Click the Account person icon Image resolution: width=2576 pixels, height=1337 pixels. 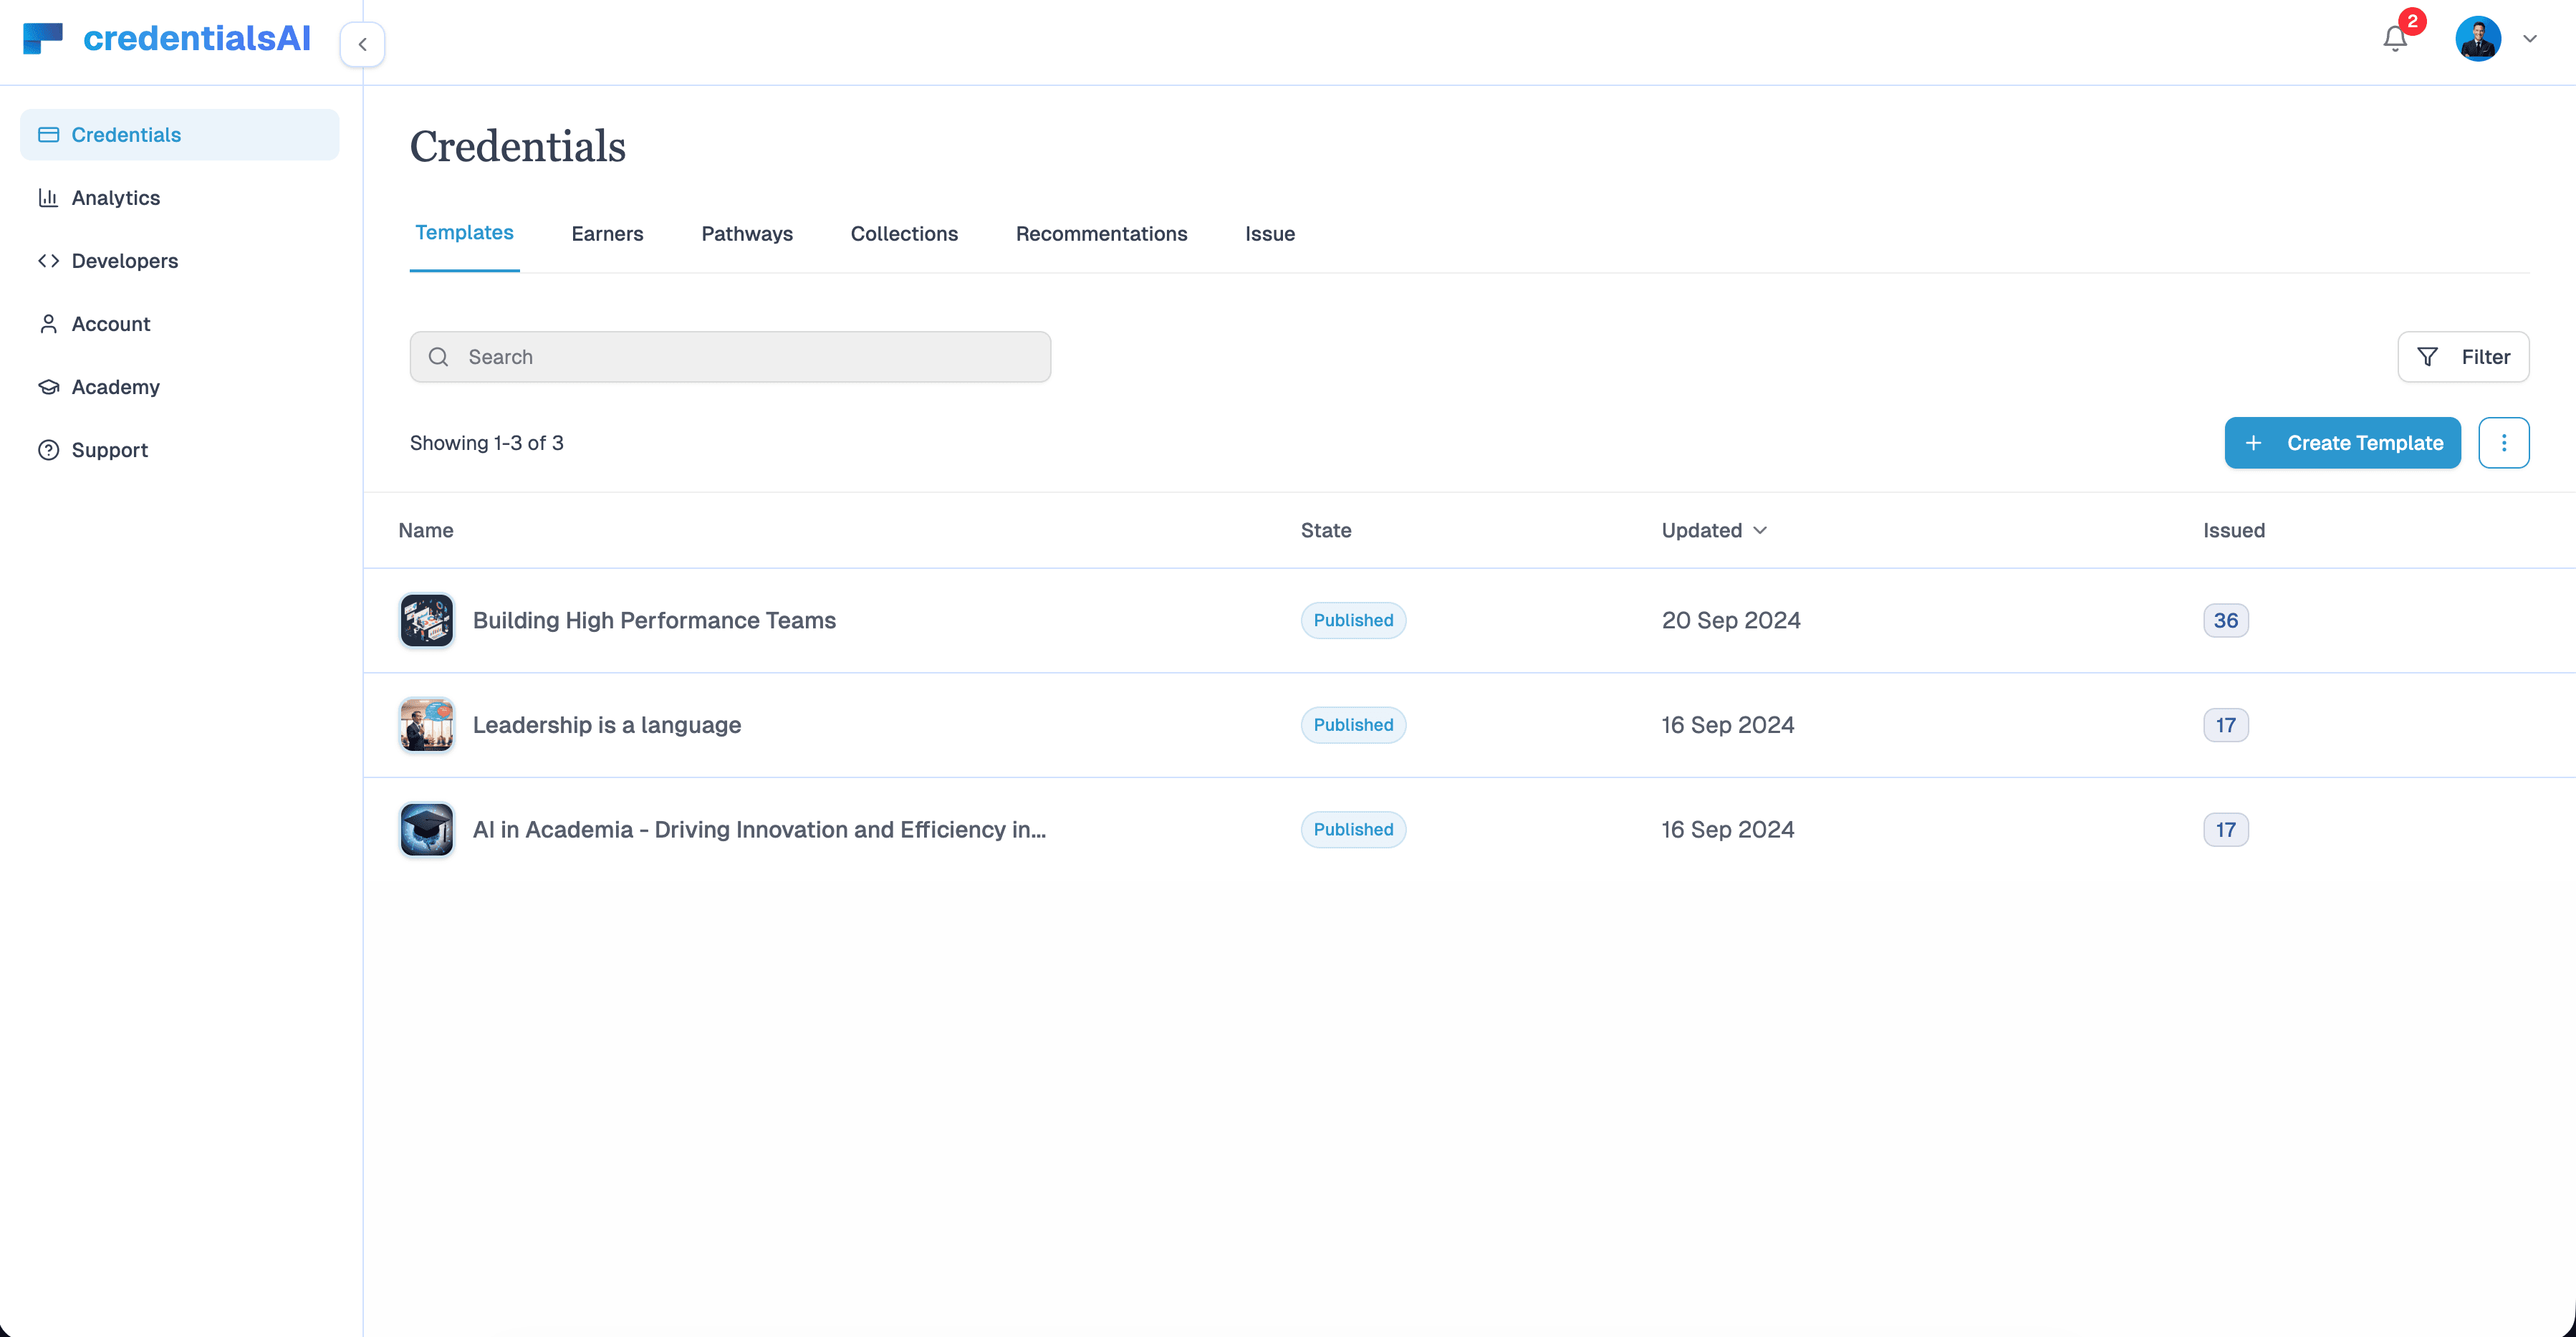point(49,323)
